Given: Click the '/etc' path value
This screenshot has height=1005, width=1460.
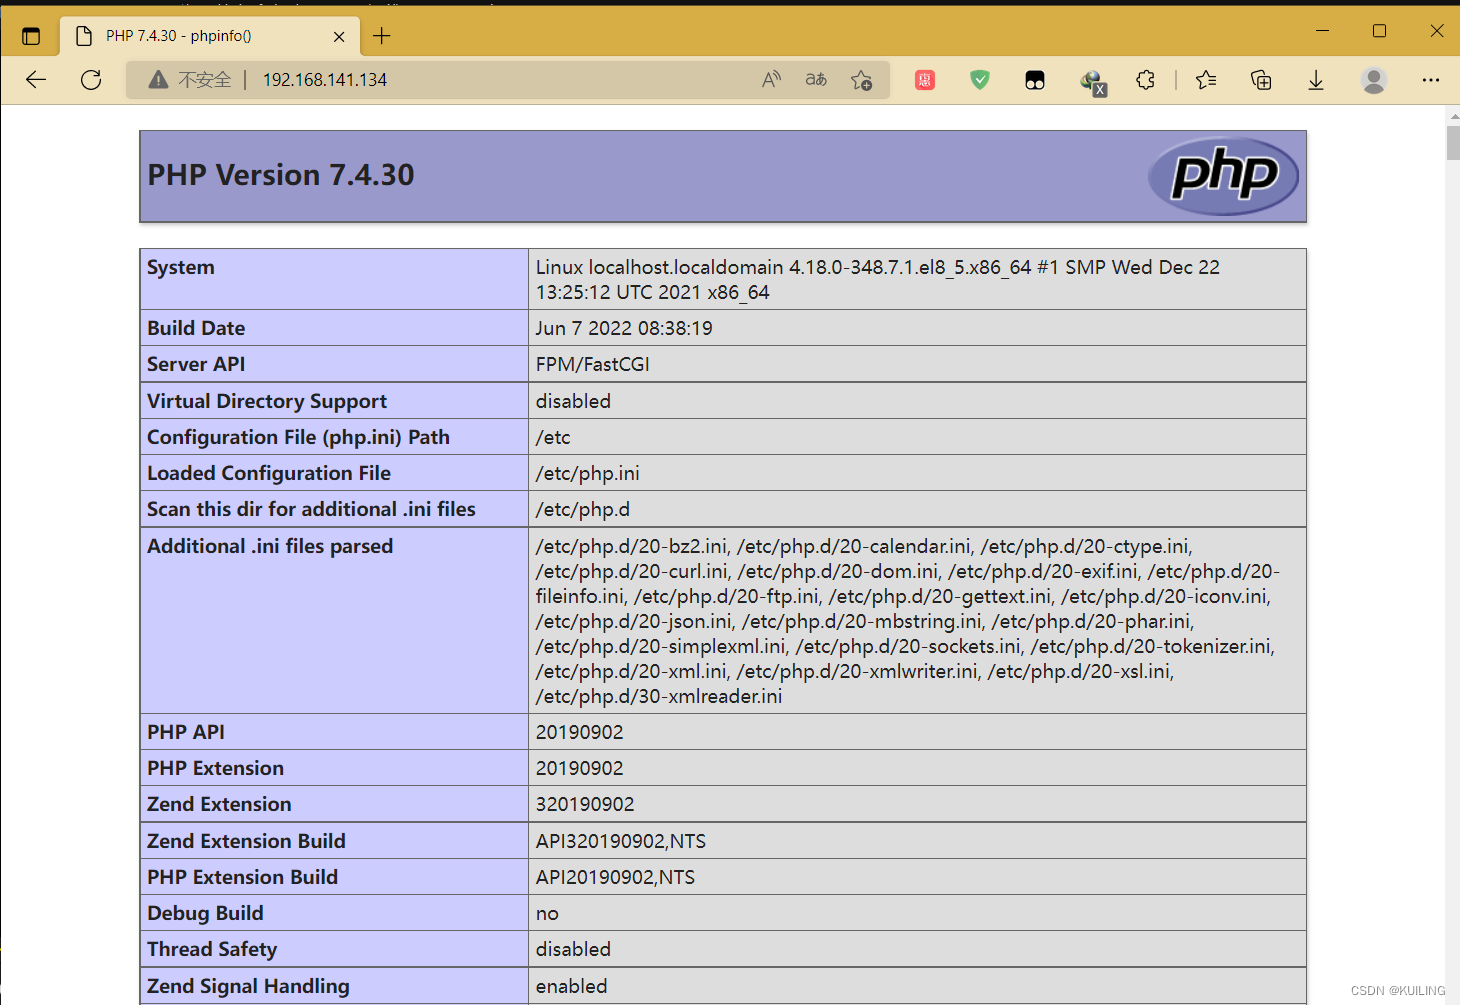Looking at the screenshot, I should tap(553, 437).
